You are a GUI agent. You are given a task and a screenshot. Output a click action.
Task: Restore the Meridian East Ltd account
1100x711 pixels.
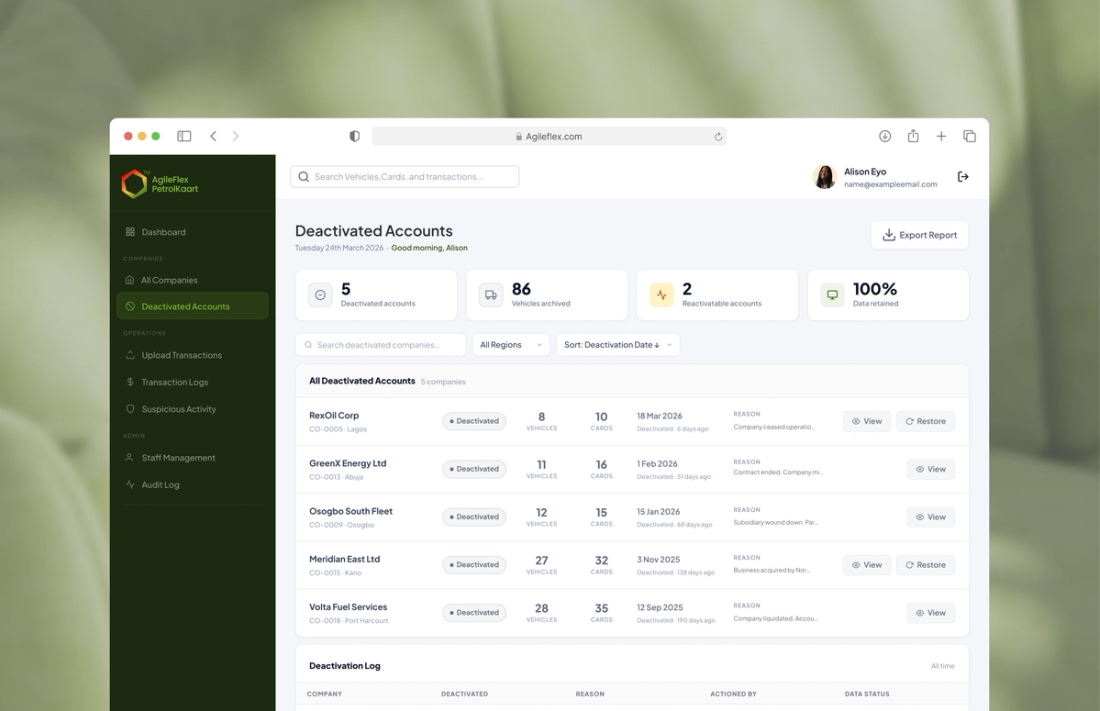[x=925, y=564]
